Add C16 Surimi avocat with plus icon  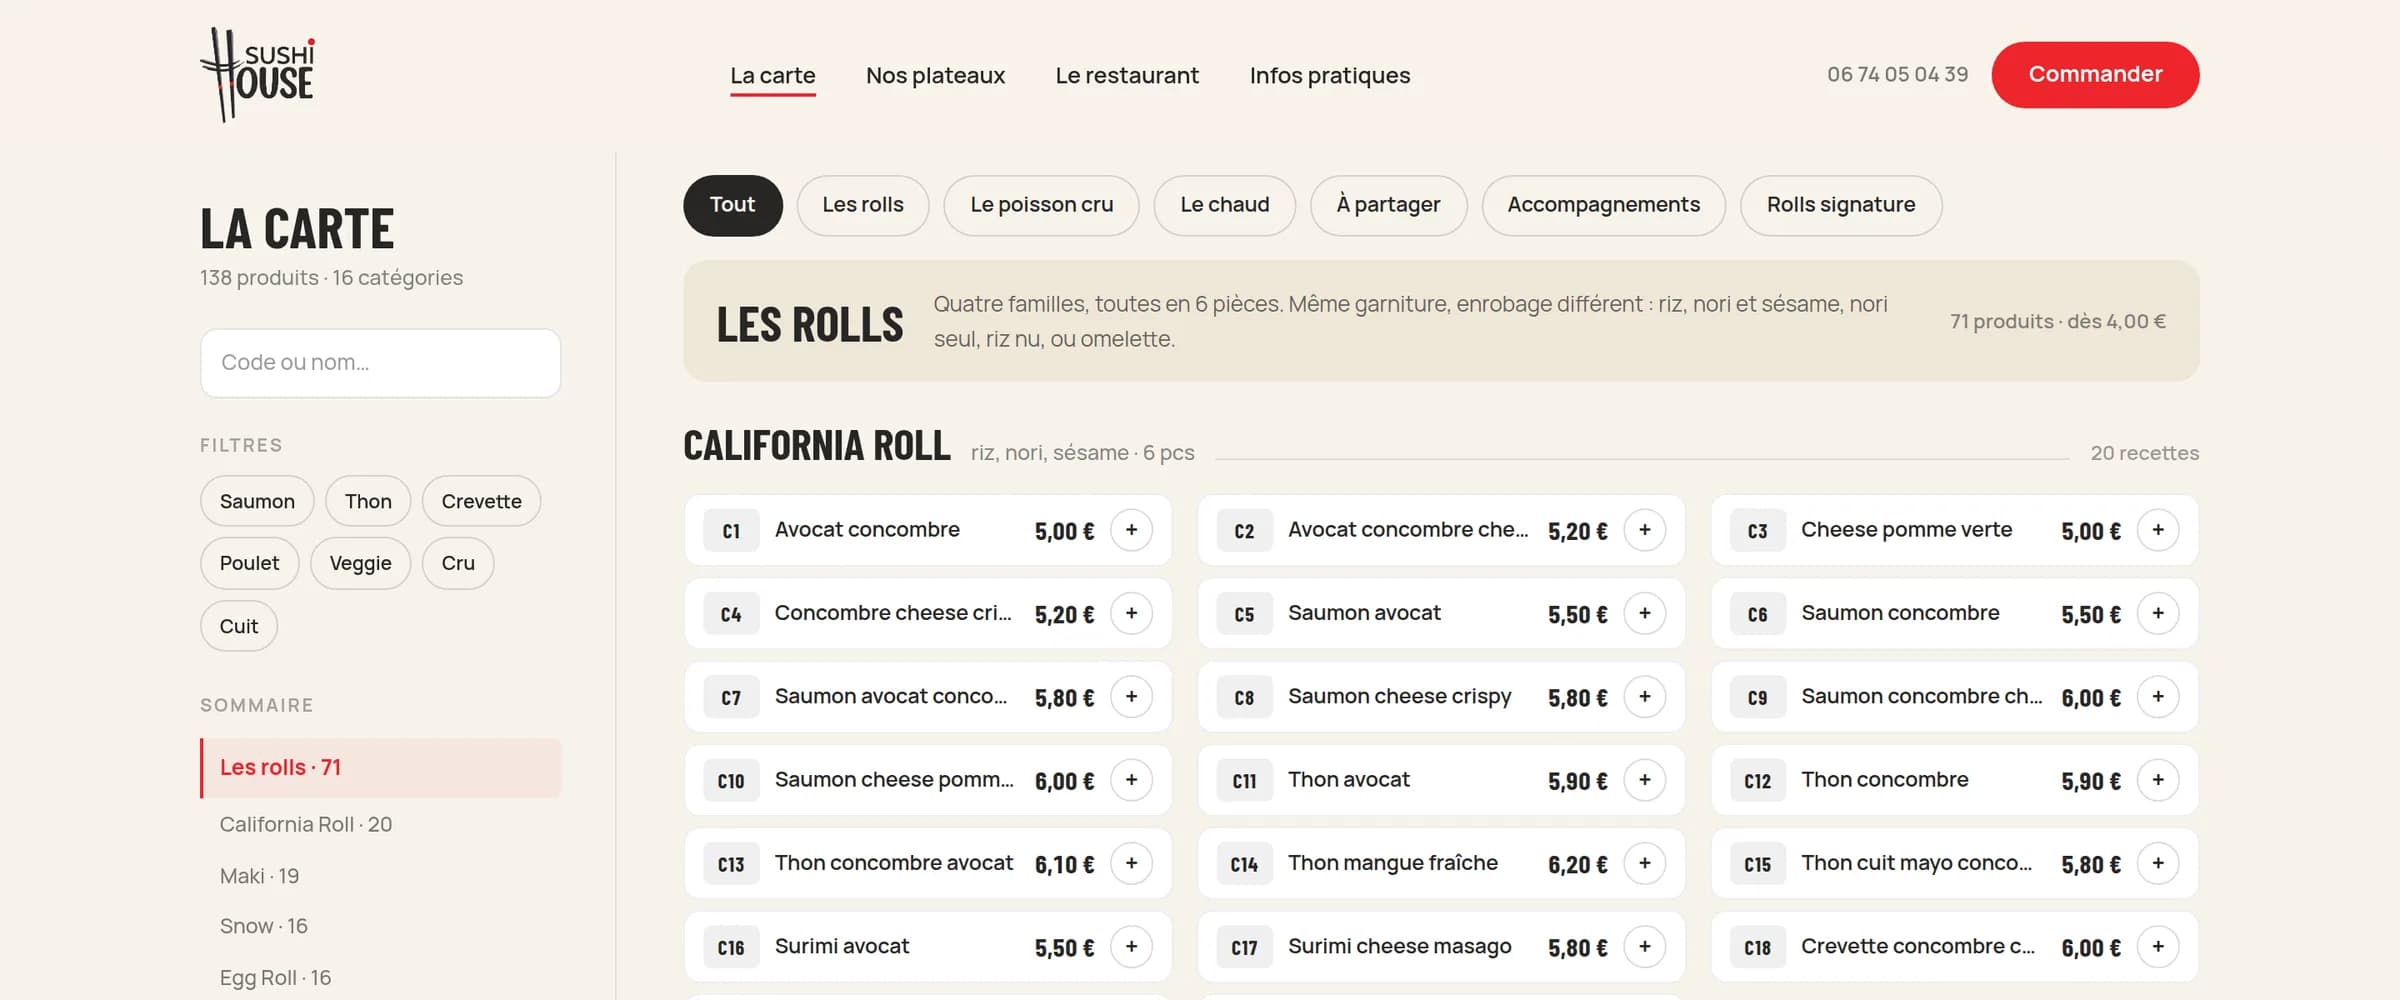coord(1131,947)
